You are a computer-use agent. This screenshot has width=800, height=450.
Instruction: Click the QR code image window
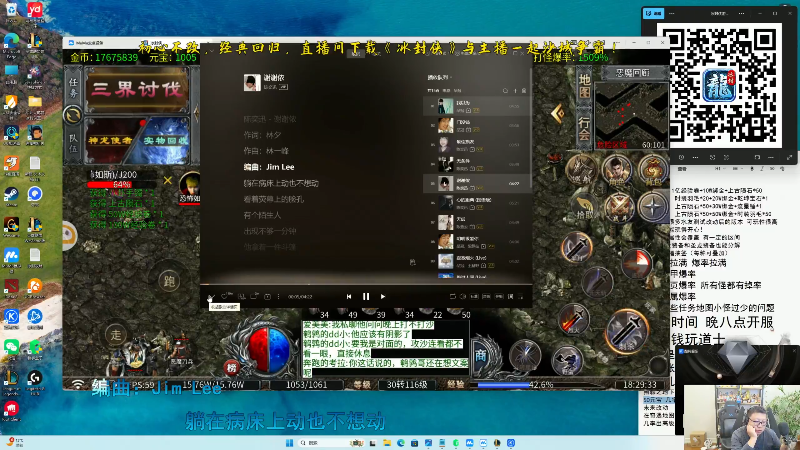[x=720, y=85]
